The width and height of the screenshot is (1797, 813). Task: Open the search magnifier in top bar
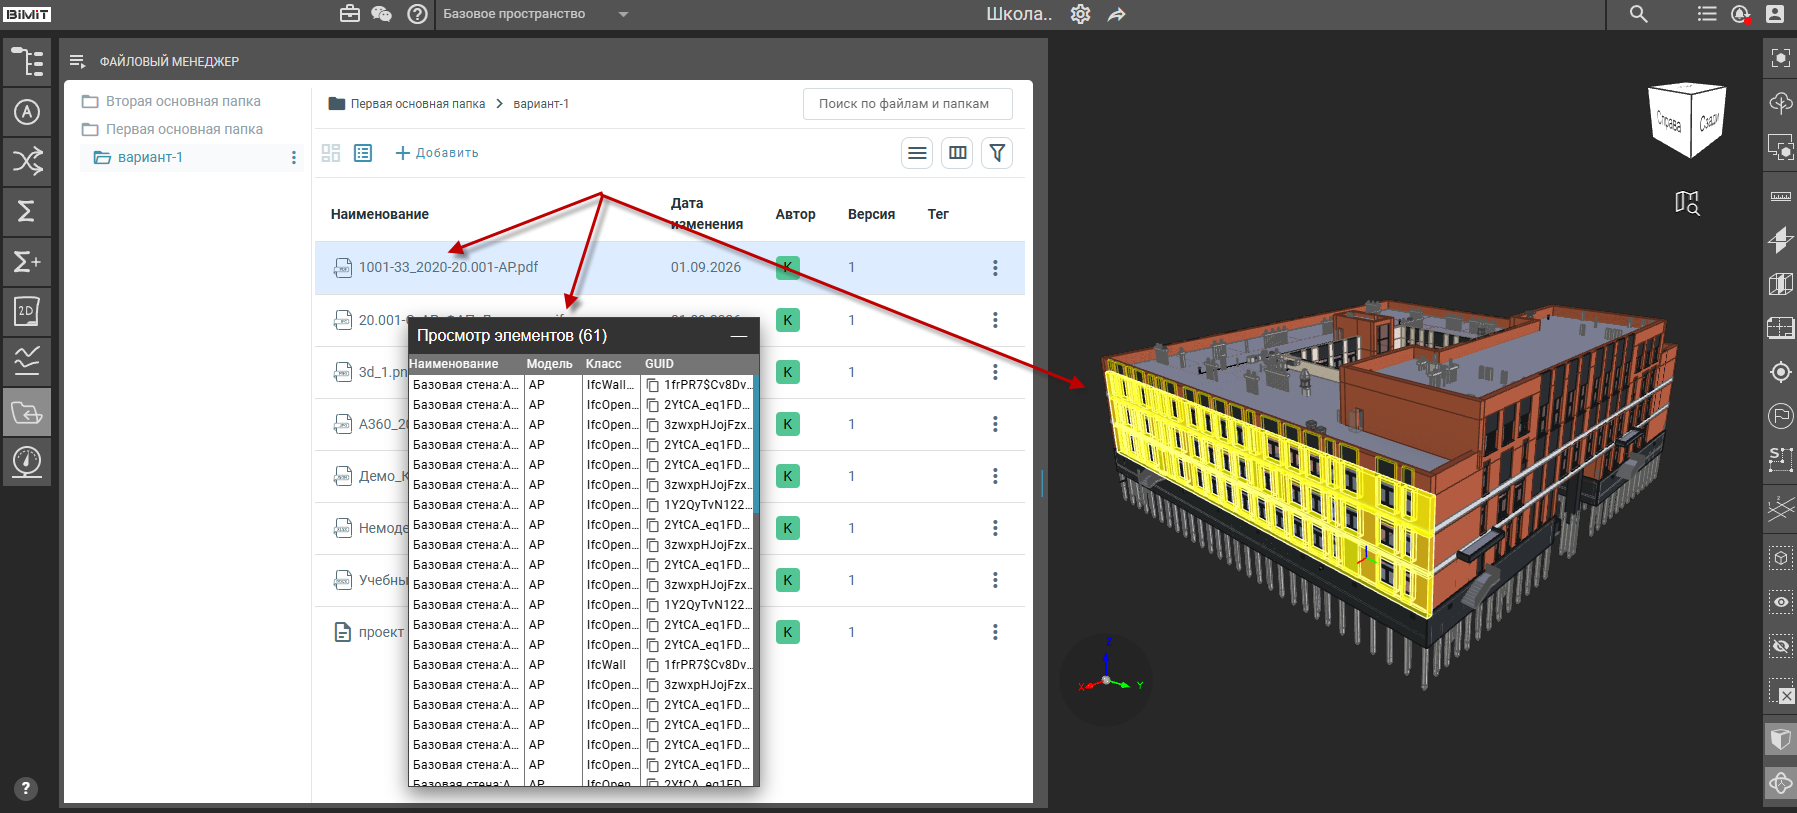point(1638,14)
